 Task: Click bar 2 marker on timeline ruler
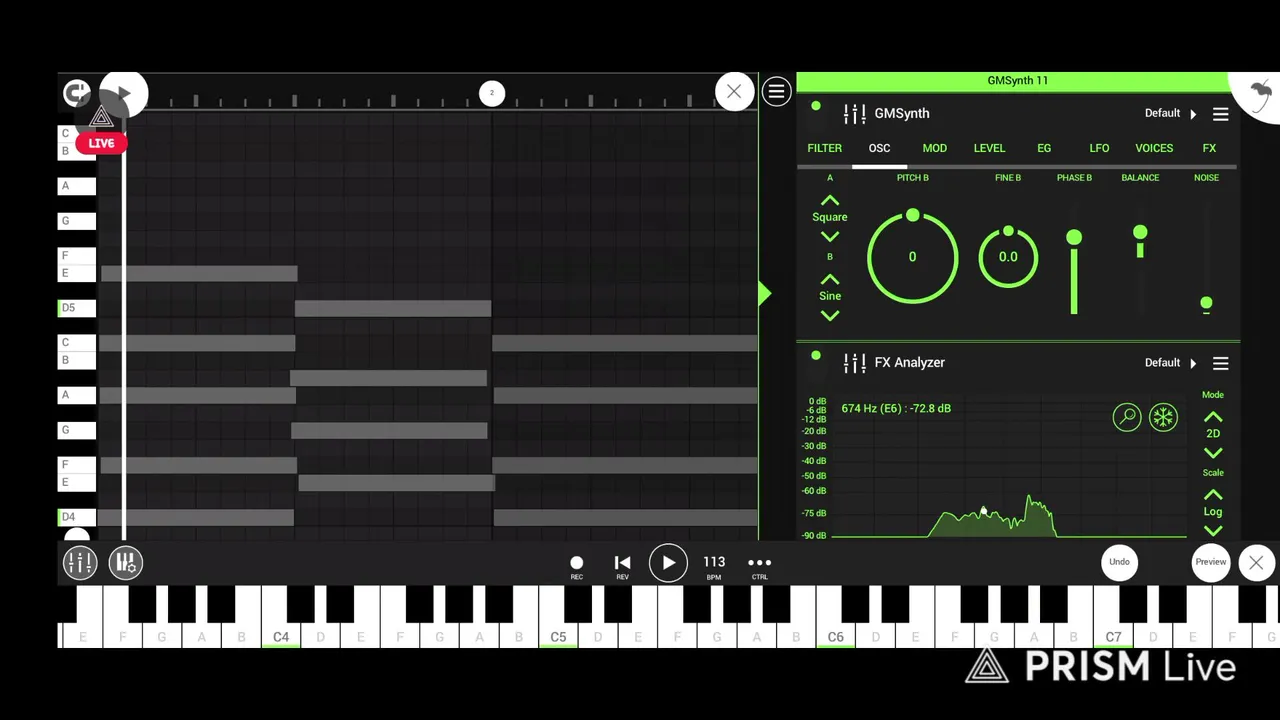pos(491,93)
